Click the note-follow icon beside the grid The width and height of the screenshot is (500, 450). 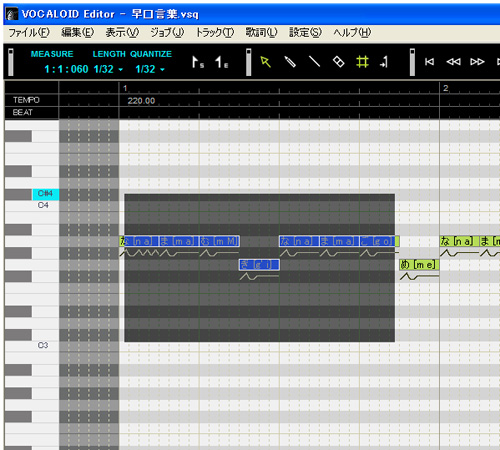coord(384,62)
